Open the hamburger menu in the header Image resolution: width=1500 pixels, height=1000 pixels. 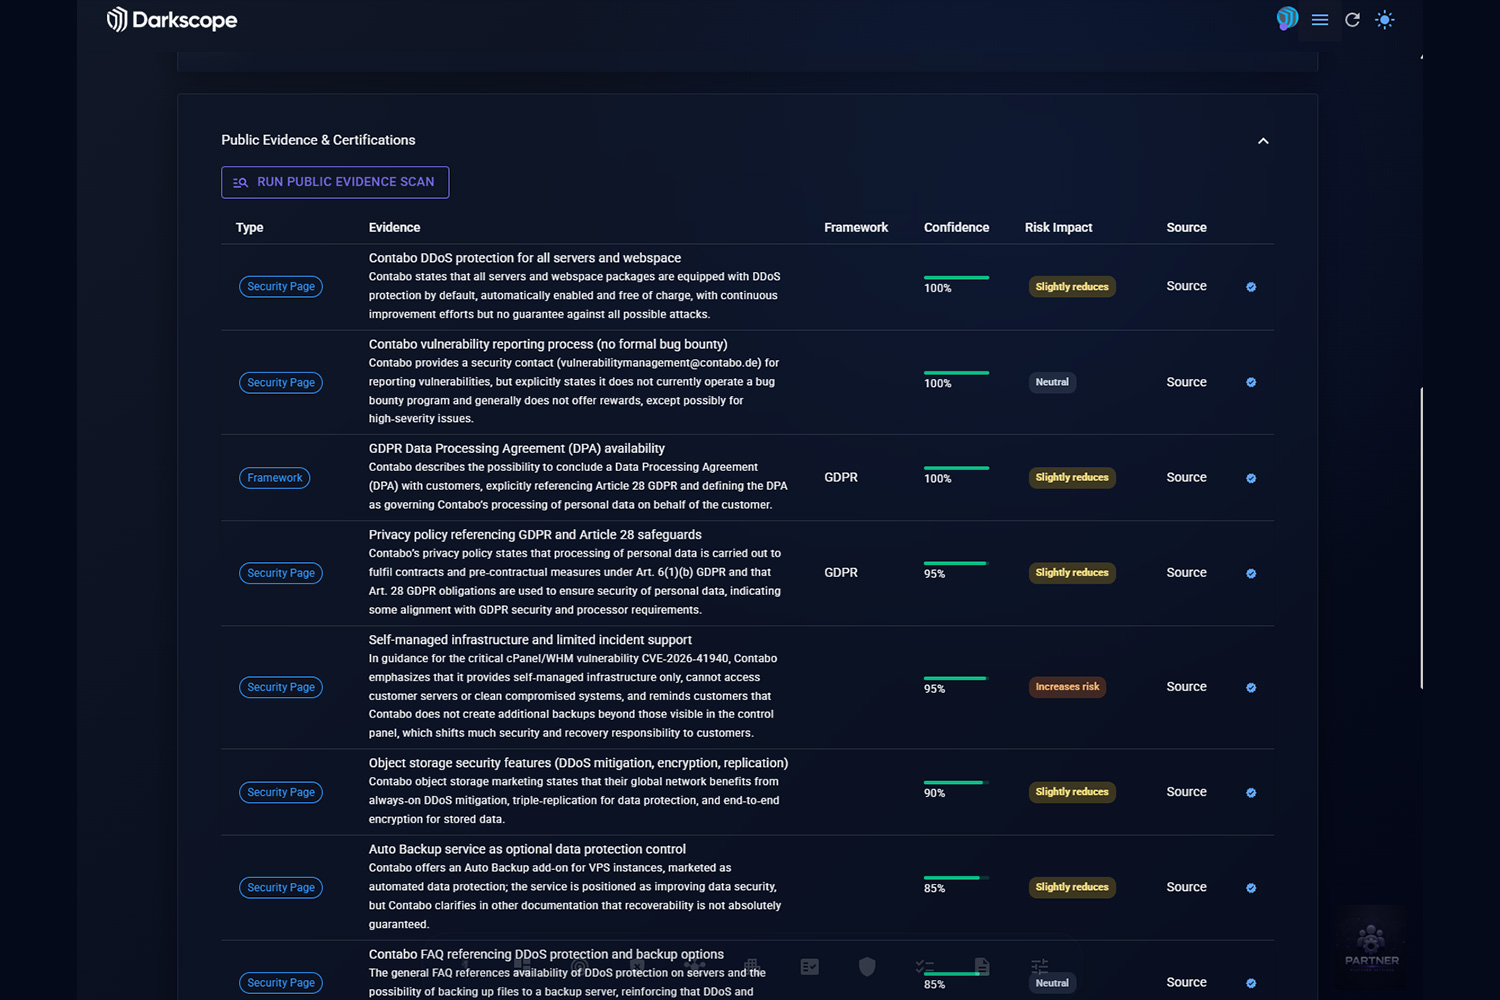pyautogui.click(x=1320, y=20)
